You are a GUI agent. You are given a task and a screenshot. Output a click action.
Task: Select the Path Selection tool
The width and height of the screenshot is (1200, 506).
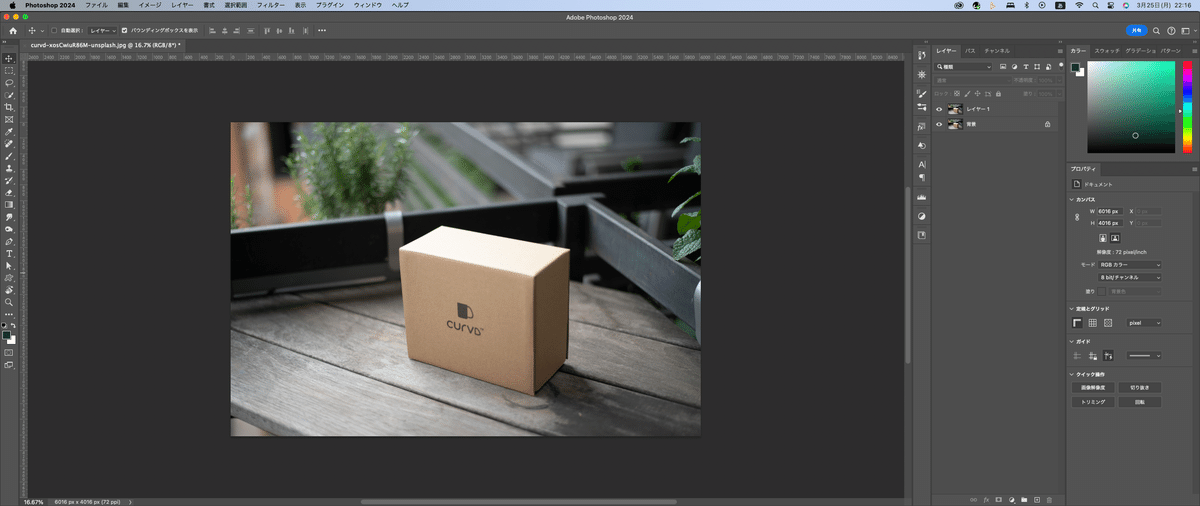pyautogui.click(x=9, y=265)
